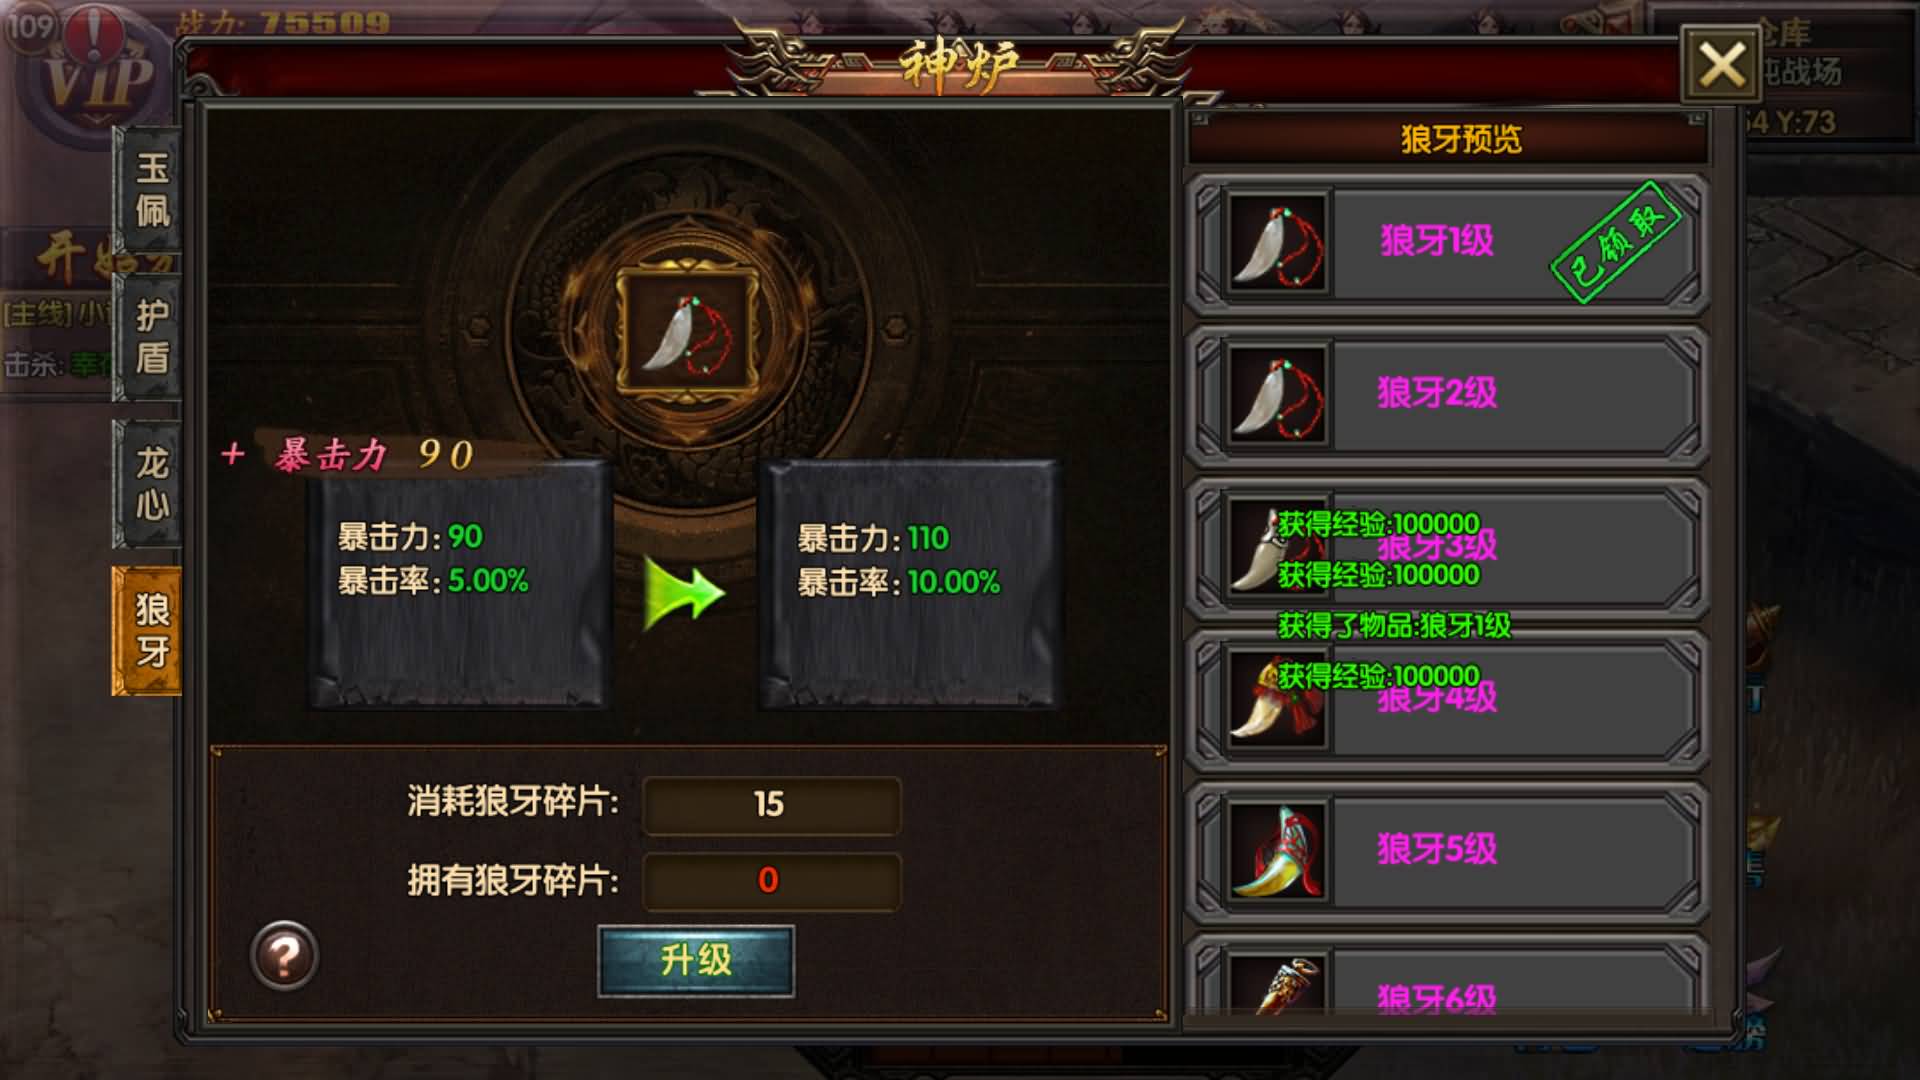Click the 拥有狼牙碎片 value field
This screenshot has width=1920, height=1080.
click(771, 881)
